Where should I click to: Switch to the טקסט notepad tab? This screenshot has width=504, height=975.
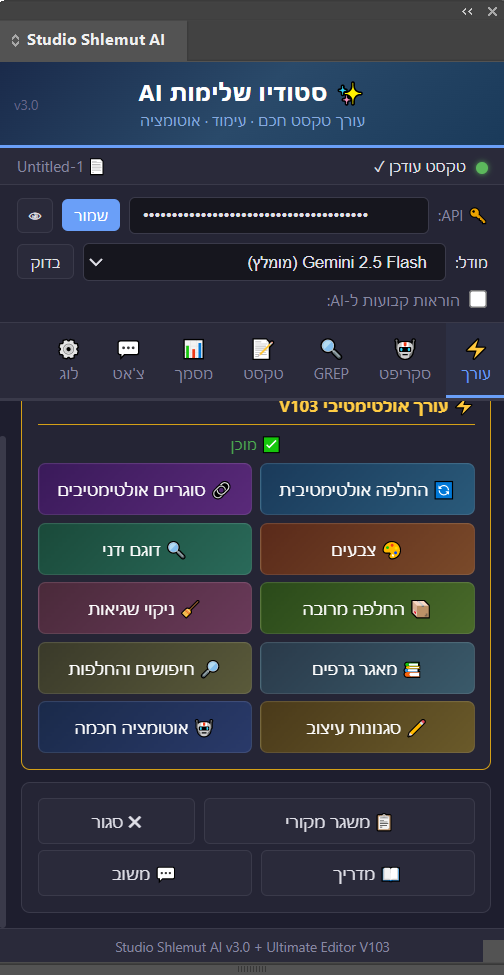(x=263, y=360)
